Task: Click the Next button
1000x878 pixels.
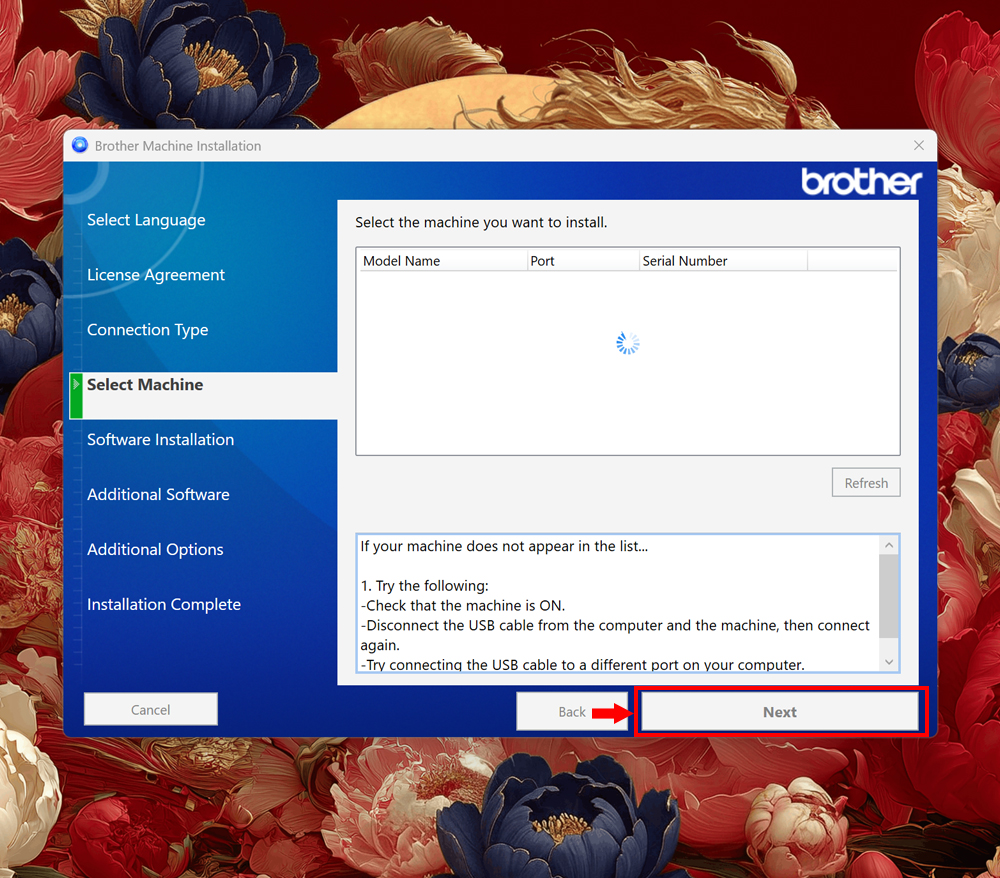Action: pos(780,712)
